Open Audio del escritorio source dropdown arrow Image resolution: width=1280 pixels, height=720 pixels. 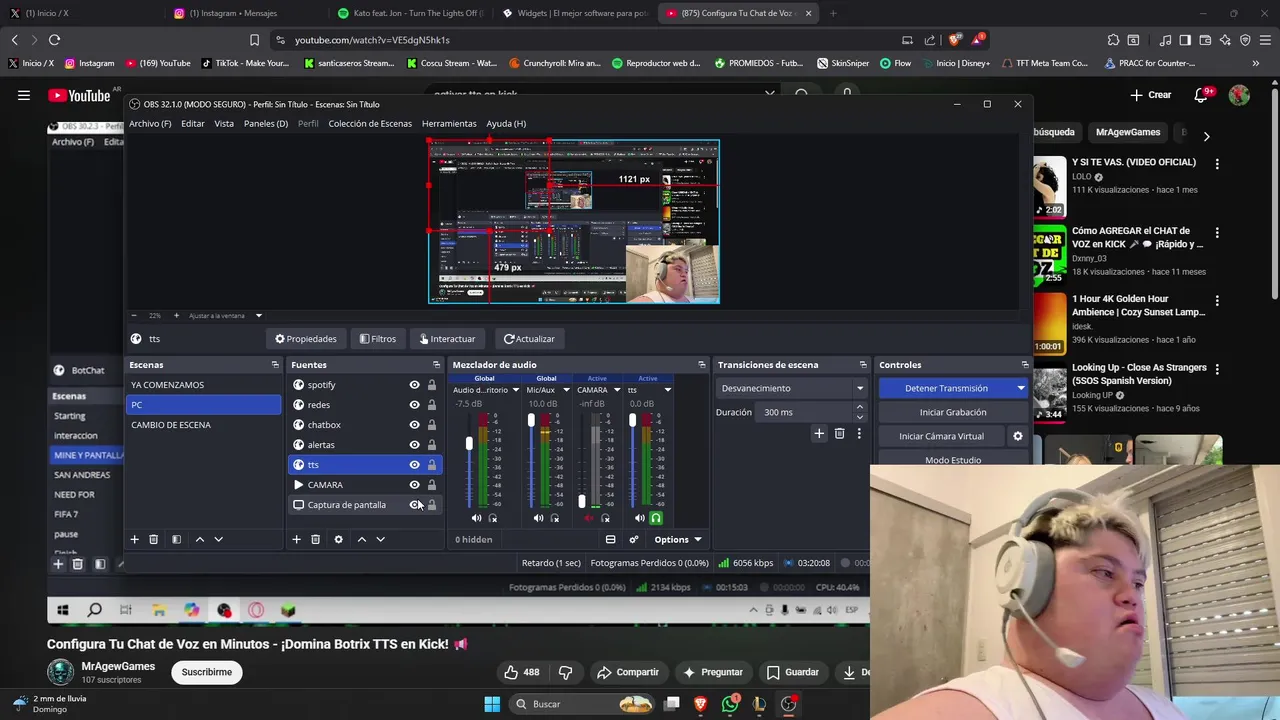[515, 390]
